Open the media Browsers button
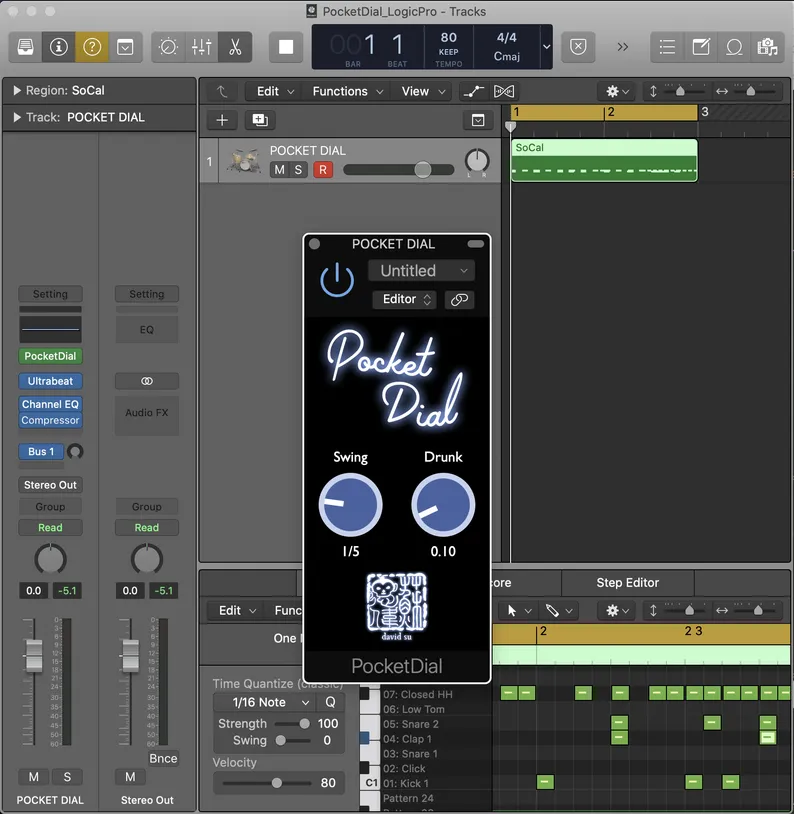The image size is (794, 814). point(767,47)
